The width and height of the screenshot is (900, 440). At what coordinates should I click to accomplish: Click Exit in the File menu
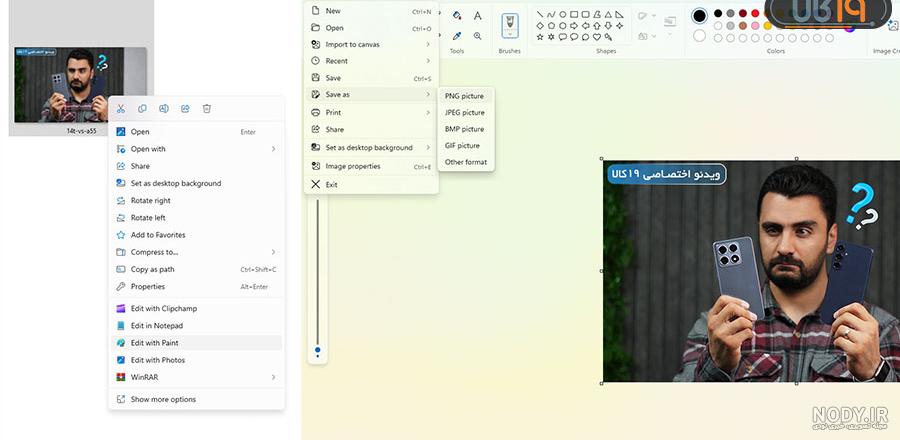click(371, 185)
